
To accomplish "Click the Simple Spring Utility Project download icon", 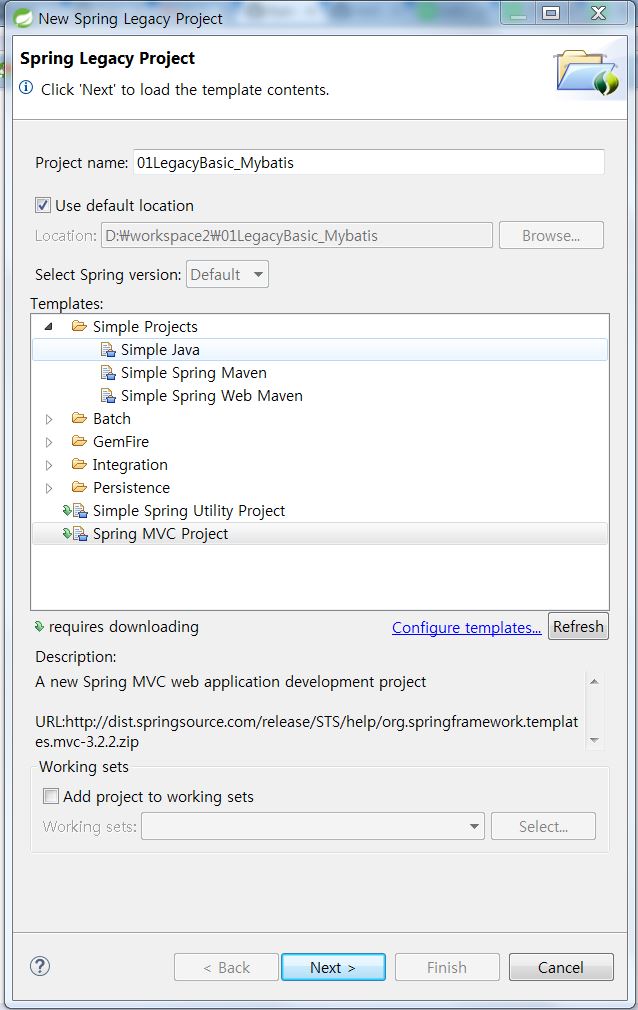I will click(x=75, y=511).
